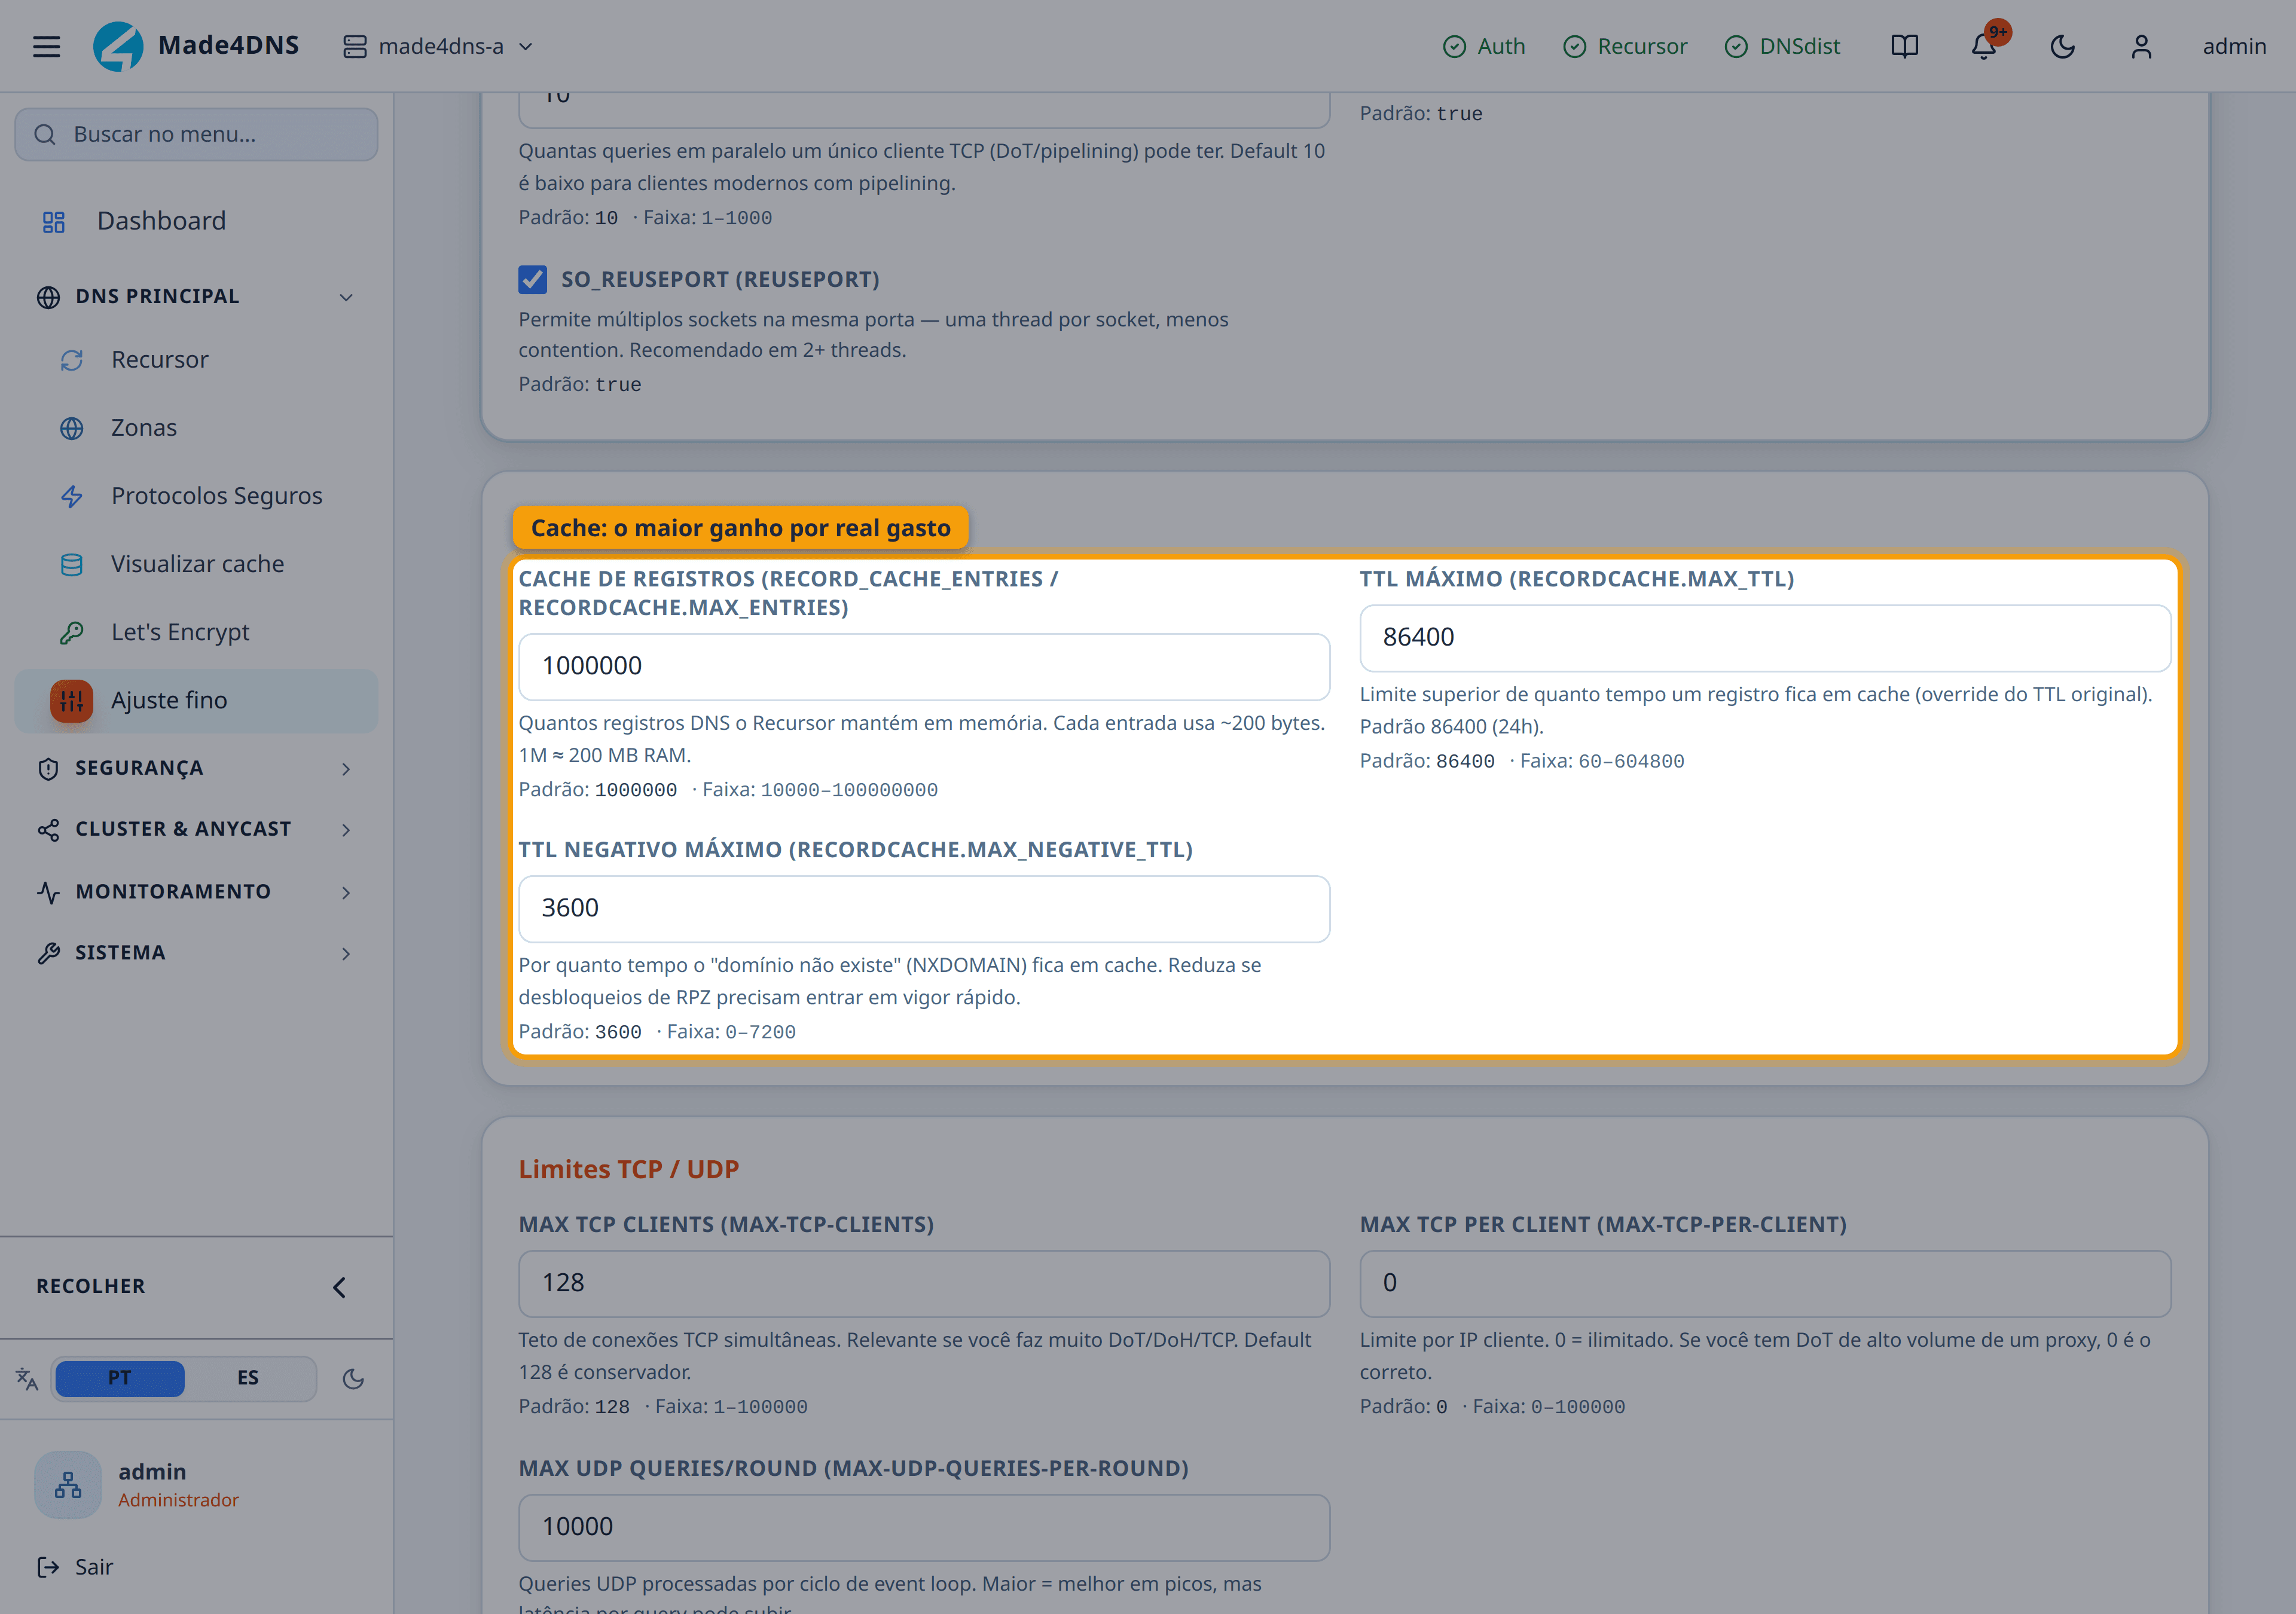
Task: Click the Let's Encrypt key icon
Action: 72,633
